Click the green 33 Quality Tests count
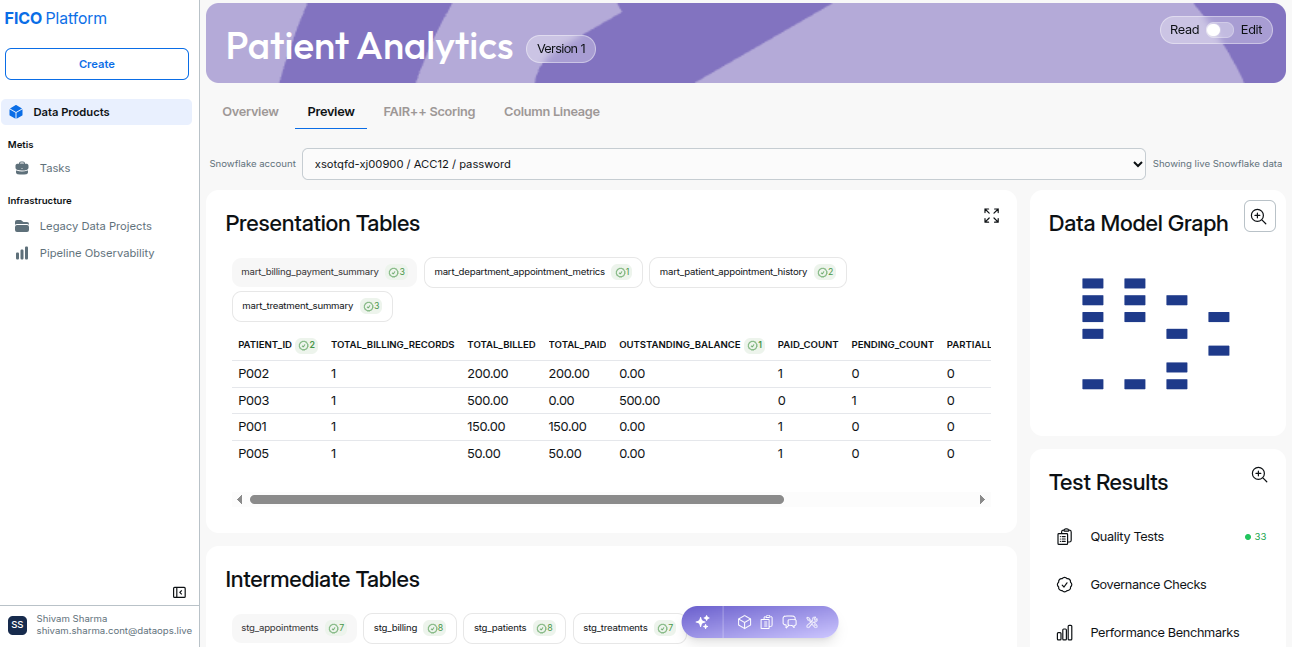 1256,537
